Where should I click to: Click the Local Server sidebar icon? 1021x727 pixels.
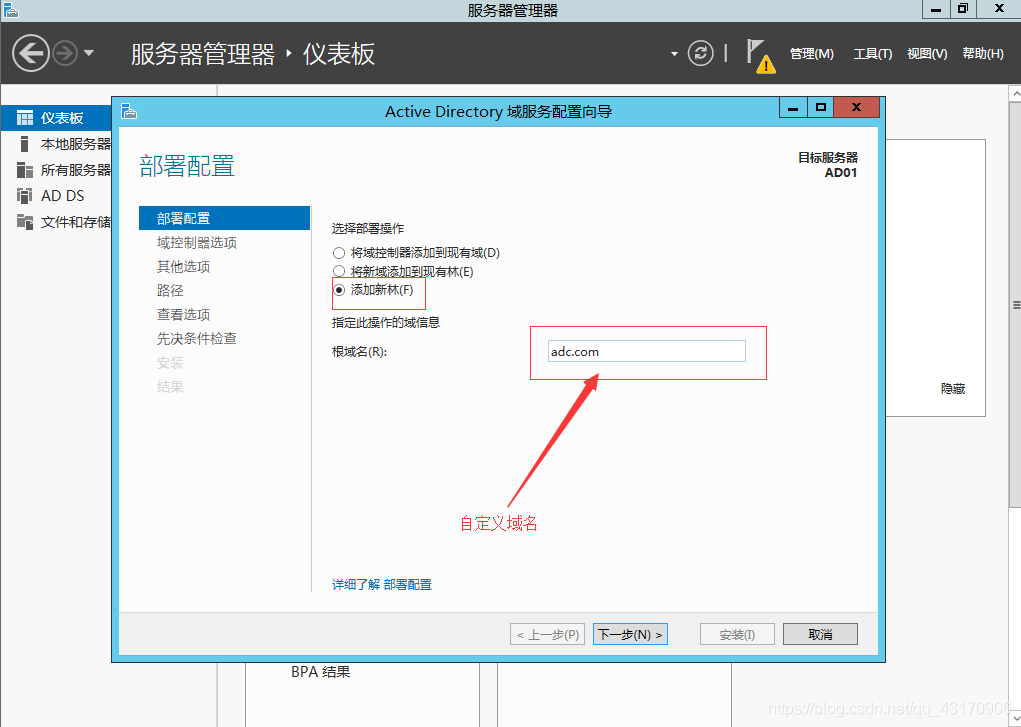click(x=25, y=144)
